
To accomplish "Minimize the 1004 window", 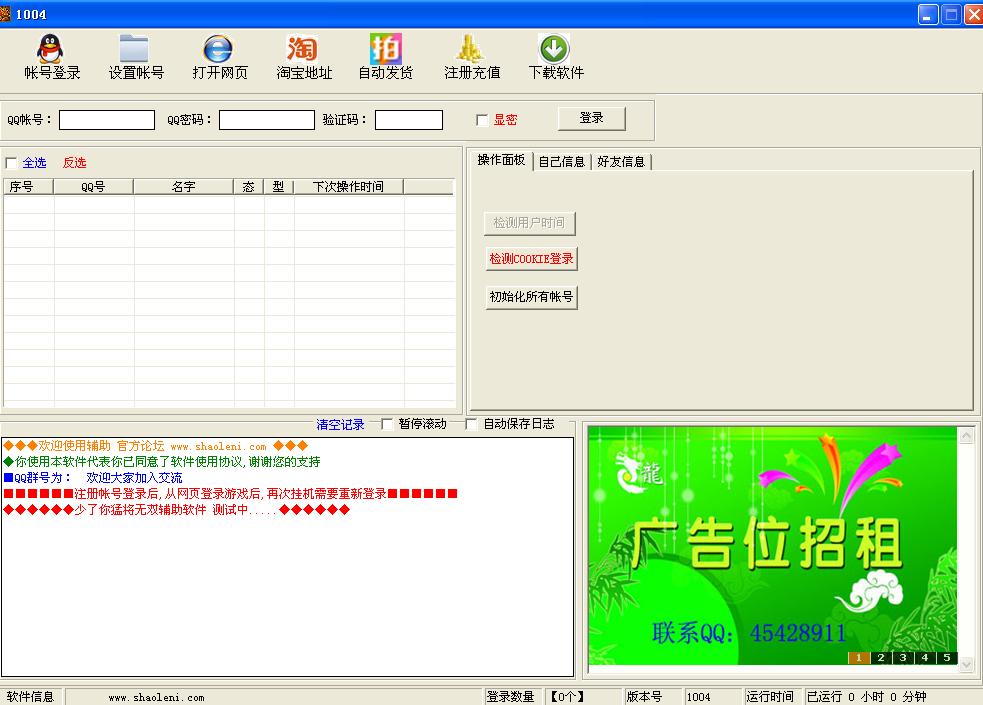I will pos(928,14).
